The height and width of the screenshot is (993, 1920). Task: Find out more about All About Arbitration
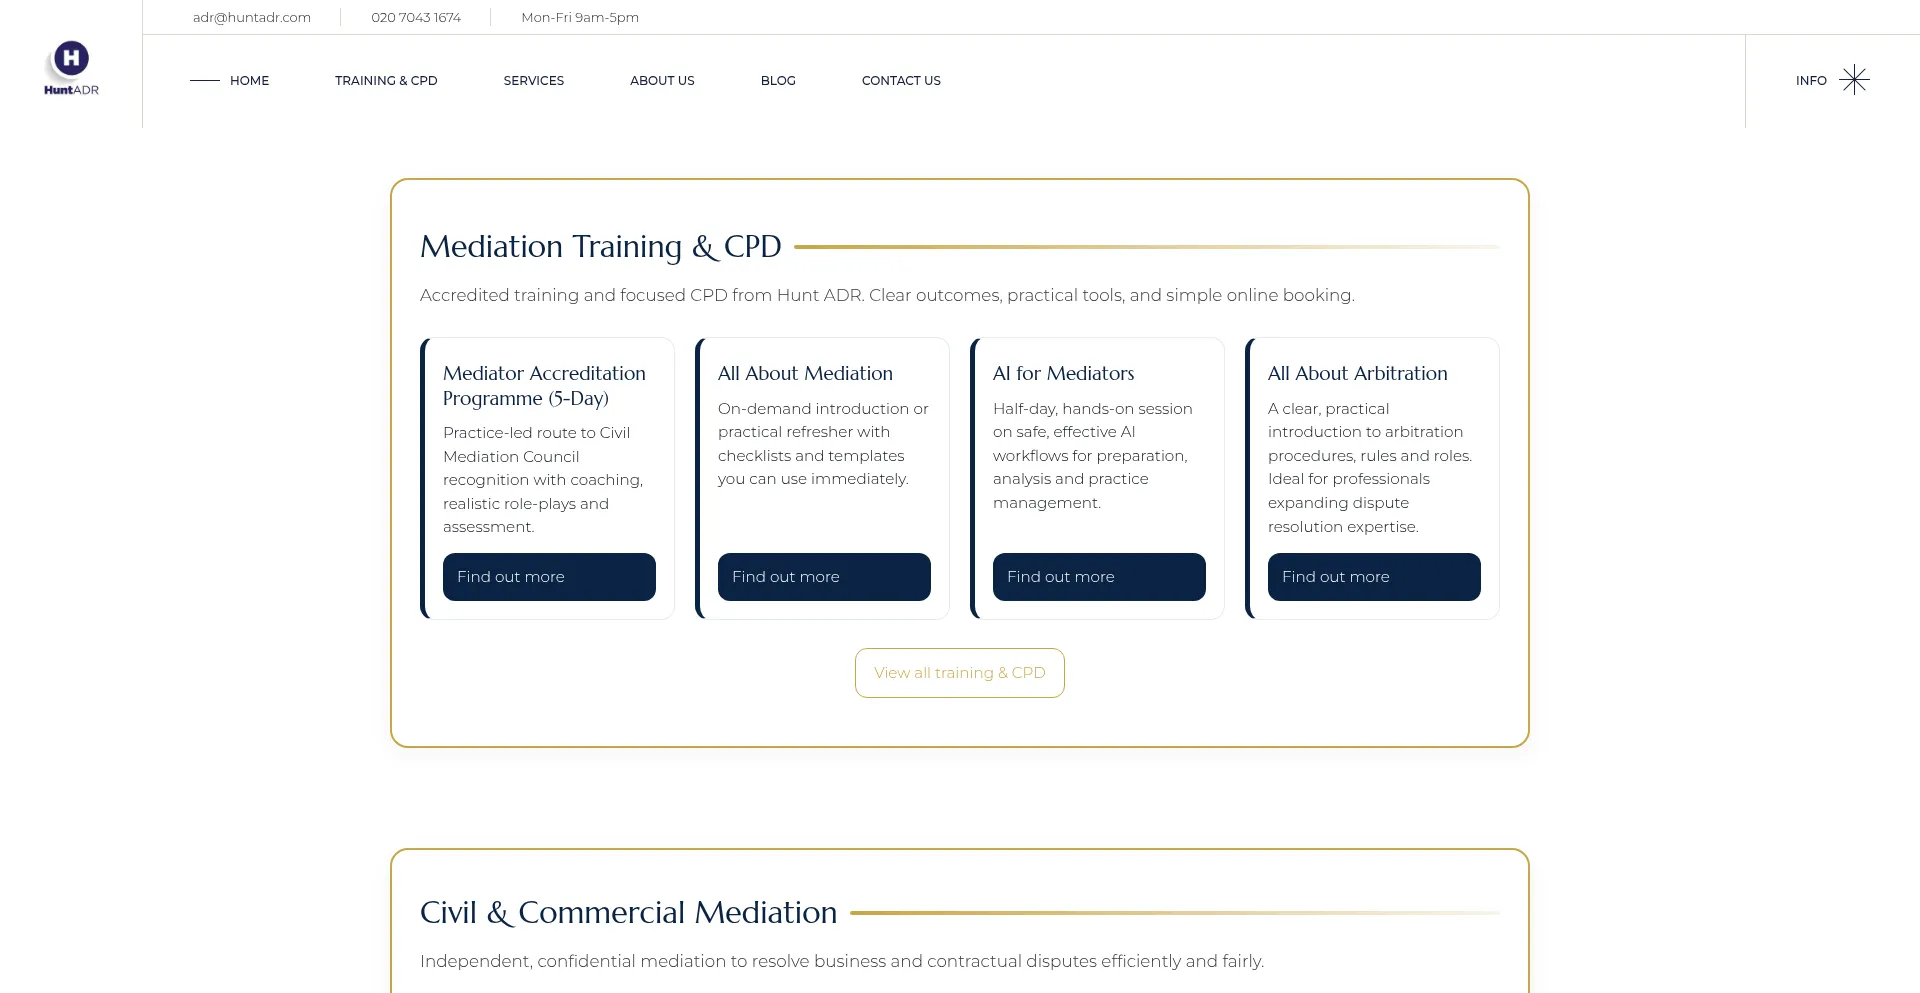coord(1374,577)
